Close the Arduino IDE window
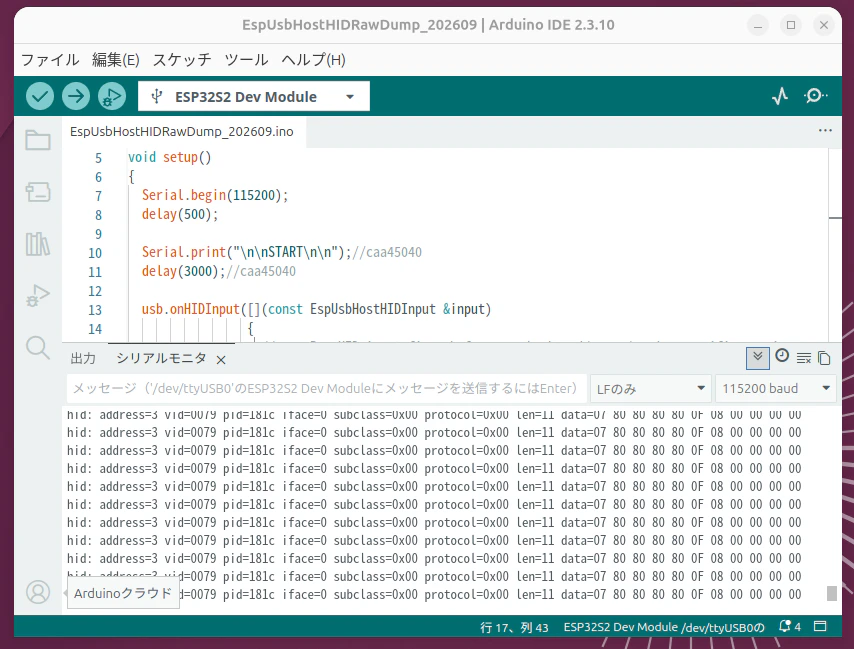854x649 pixels. (x=824, y=25)
